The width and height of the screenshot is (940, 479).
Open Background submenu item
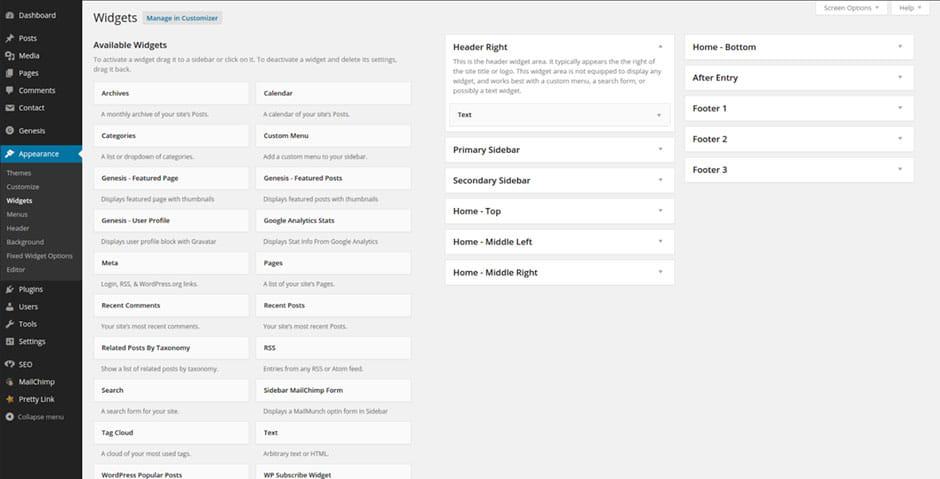click(x=25, y=242)
